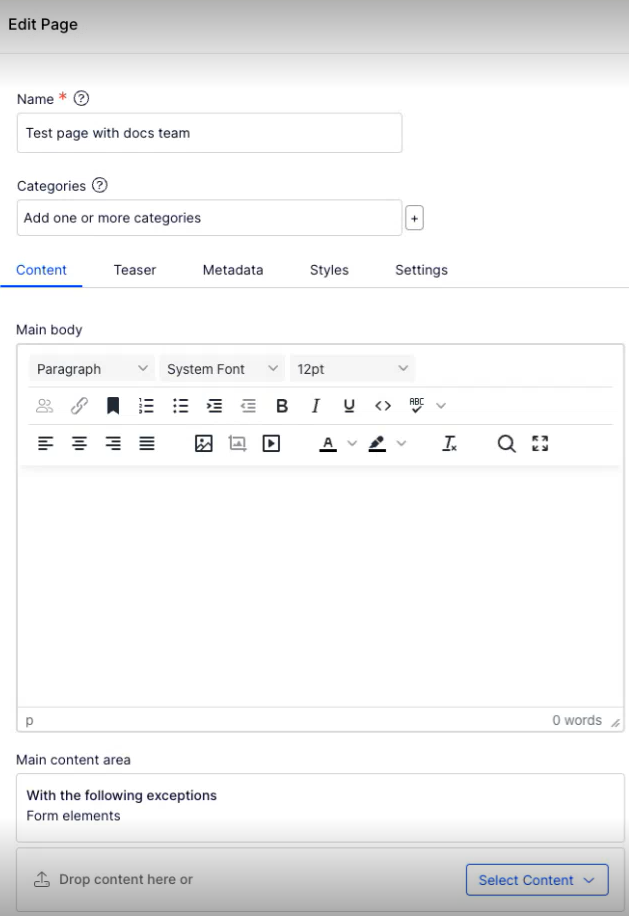Open the Select Content dropdown button
This screenshot has height=916, width=629.
(x=537, y=880)
